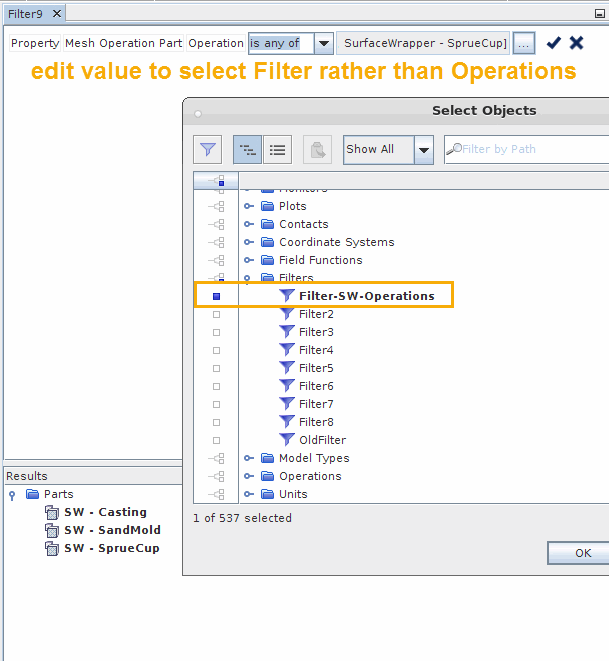
Task: Click the OldFilter funnel icon
Action: pyautogui.click(x=287, y=440)
